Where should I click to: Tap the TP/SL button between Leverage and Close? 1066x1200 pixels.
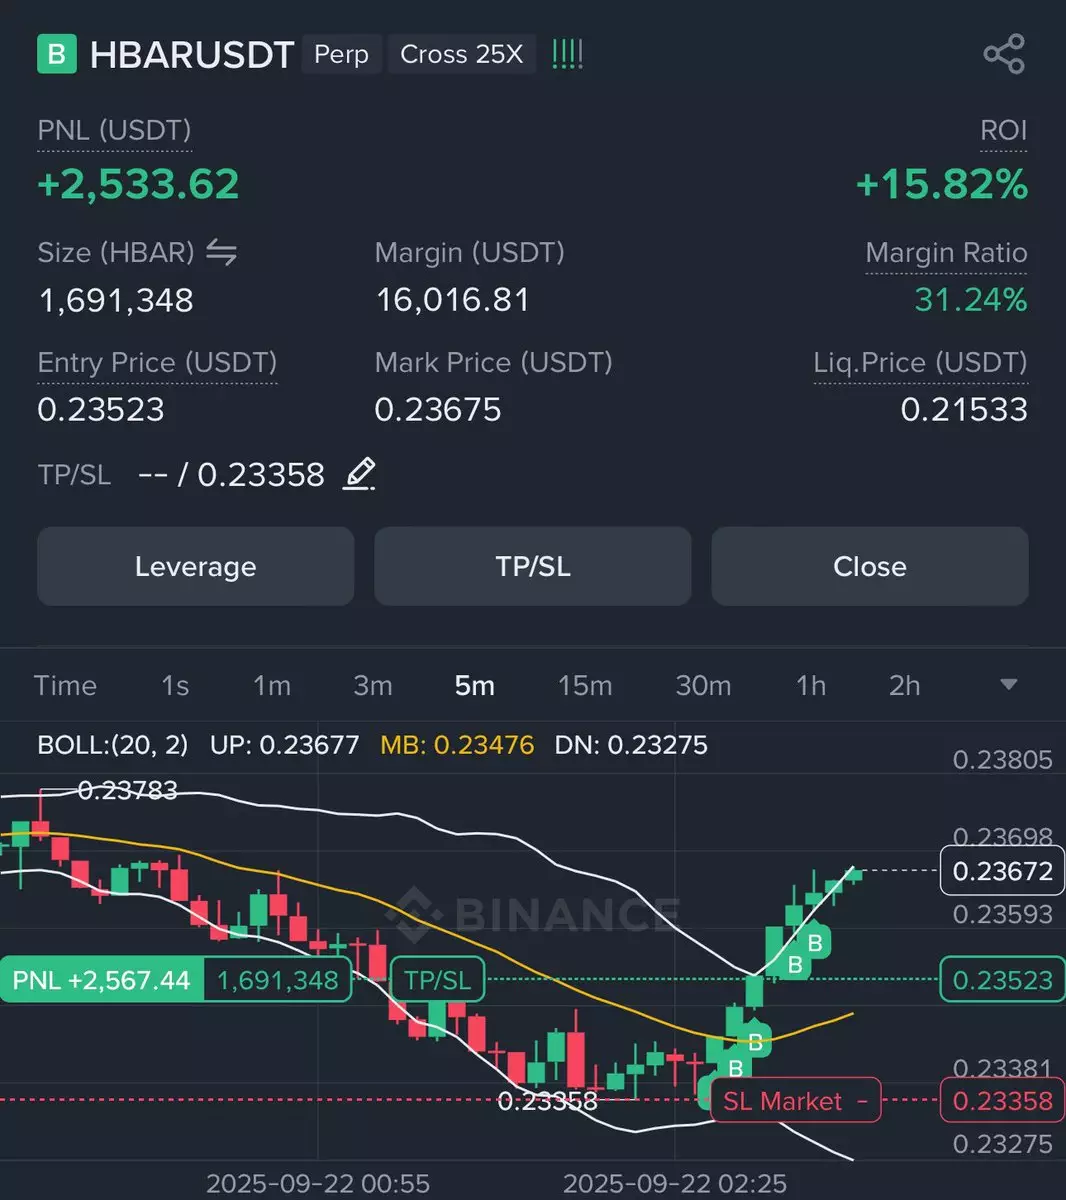pyautogui.click(x=533, y=566)
